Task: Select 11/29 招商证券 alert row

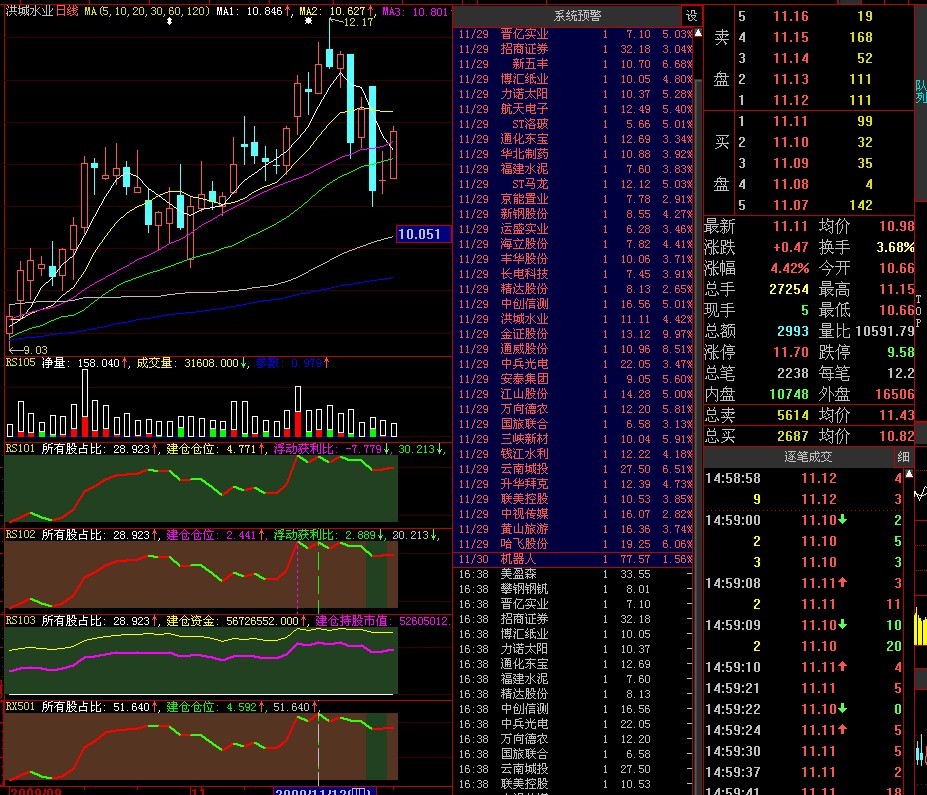Action: pos(575,49)
